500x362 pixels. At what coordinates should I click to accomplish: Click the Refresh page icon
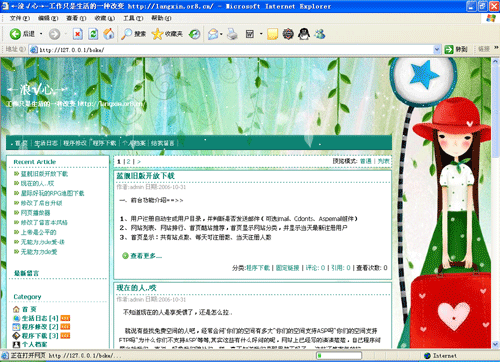point(93,34)
